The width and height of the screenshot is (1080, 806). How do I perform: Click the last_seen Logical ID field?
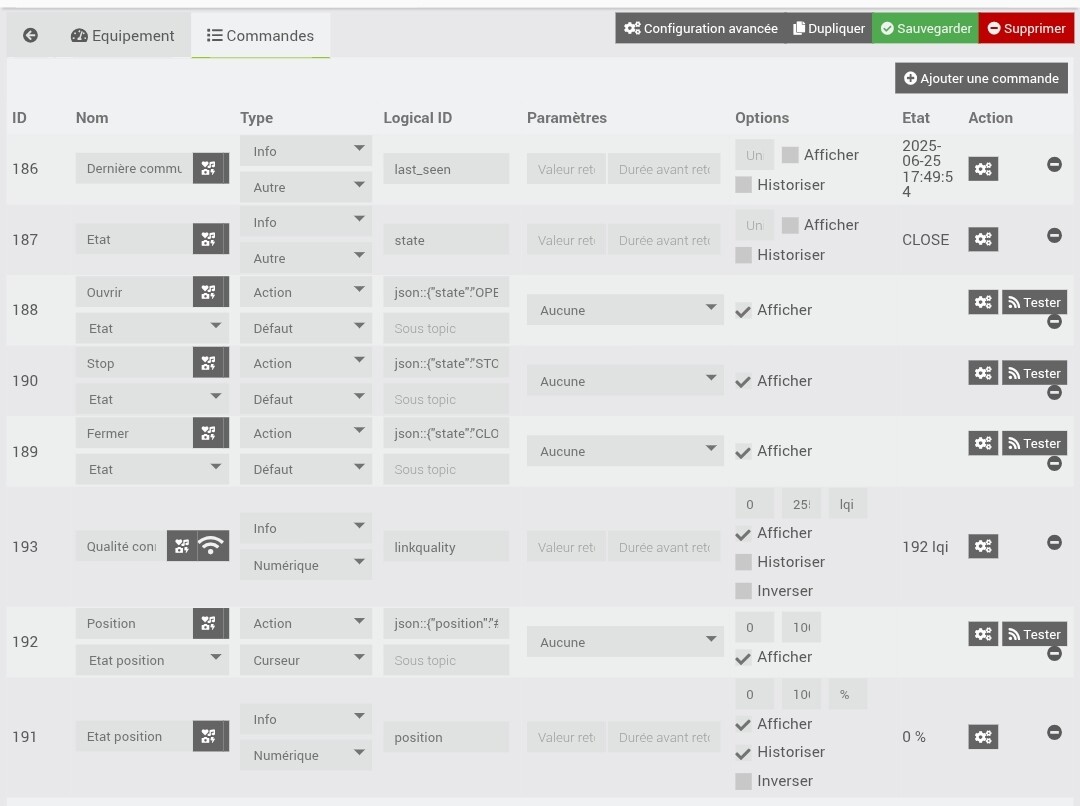(x=446, y=169)
